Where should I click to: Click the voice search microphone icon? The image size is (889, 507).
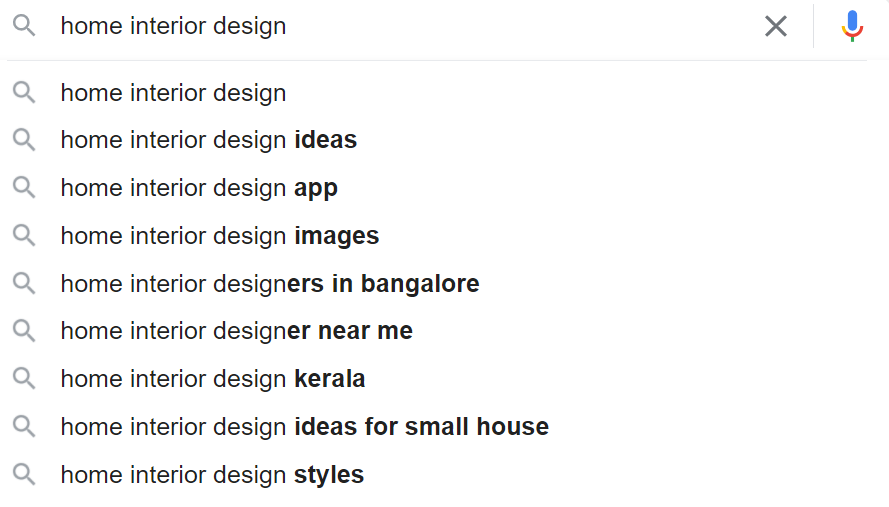click(852, 25)
